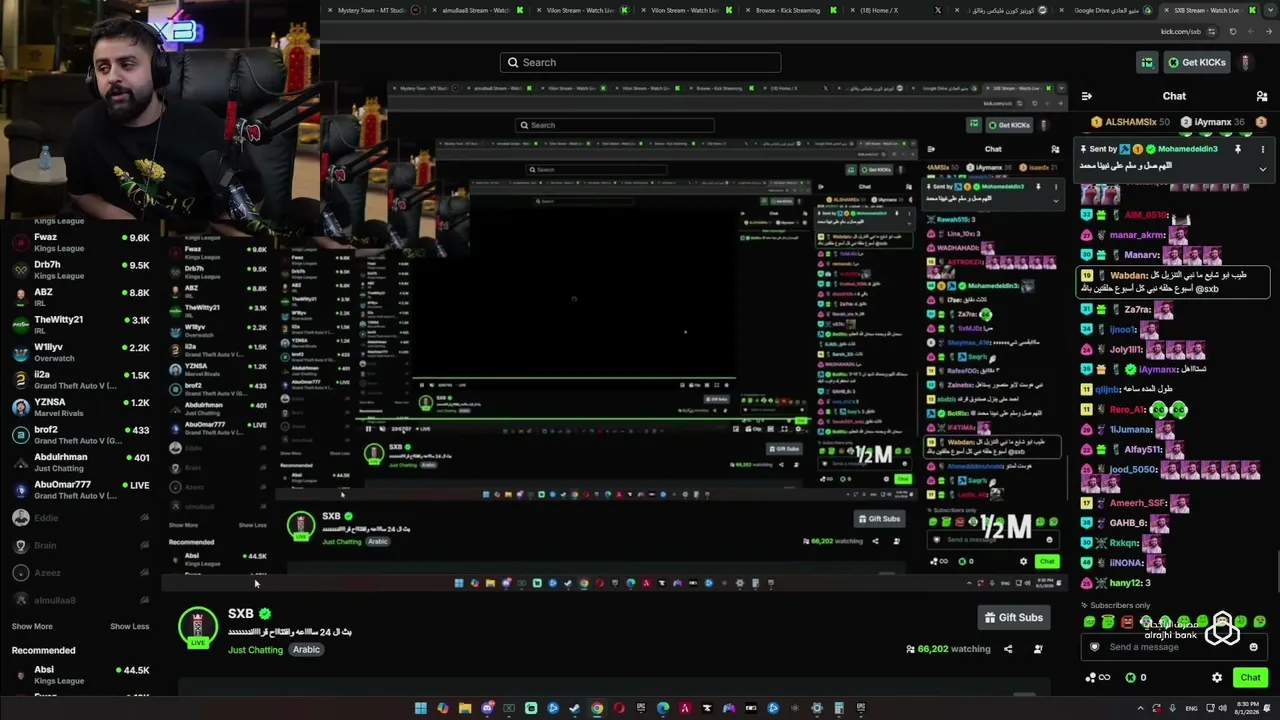Click username Ameerh_SSF in chat
The height and width of the screenshot is (720, 1280).
[1139, 503]
